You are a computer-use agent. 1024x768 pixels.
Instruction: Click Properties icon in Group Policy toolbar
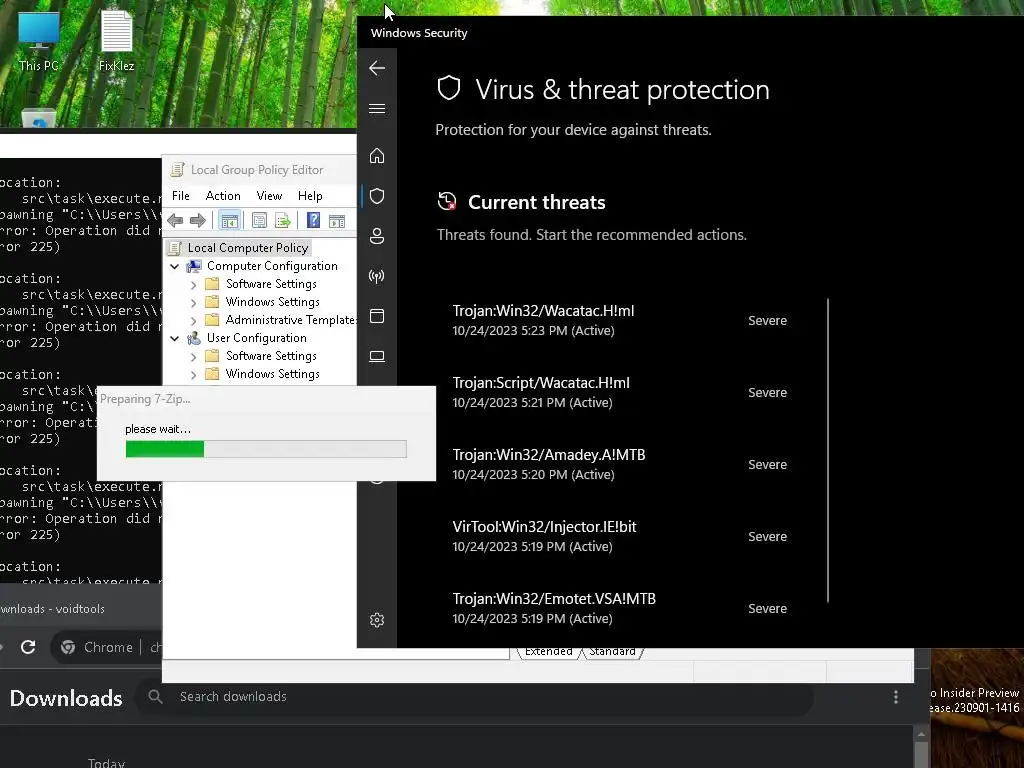(259, 221)
